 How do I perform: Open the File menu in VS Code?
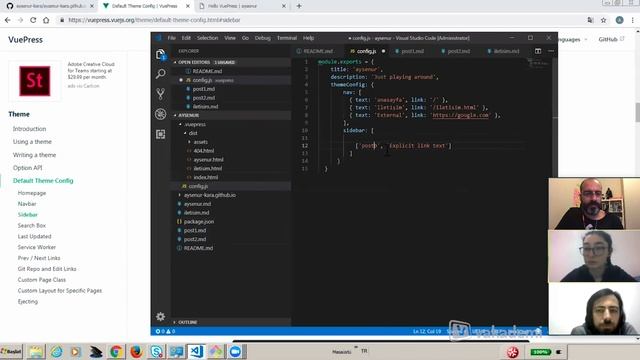[171, 38]
